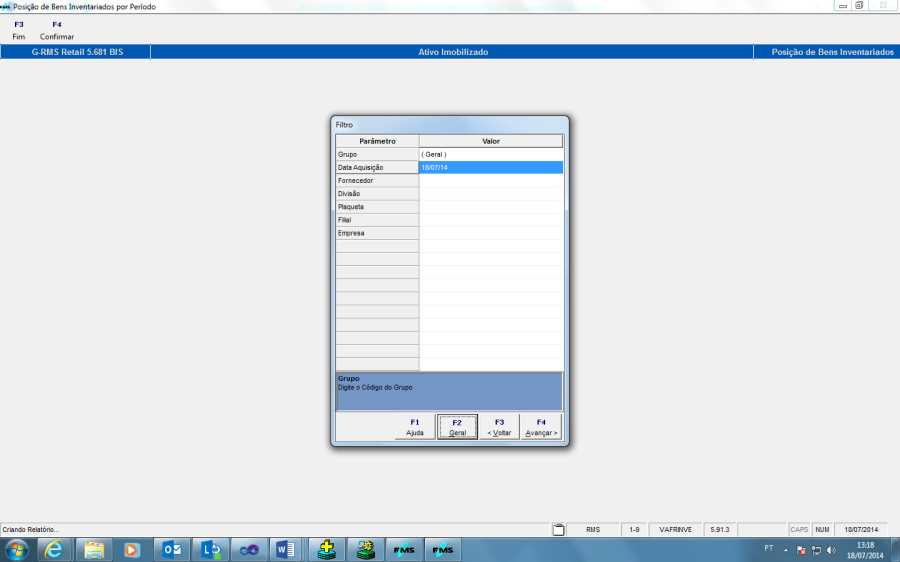Click the Plaqueta value field
The height and width of the screenshot is (562, 900).
point(491,207)
